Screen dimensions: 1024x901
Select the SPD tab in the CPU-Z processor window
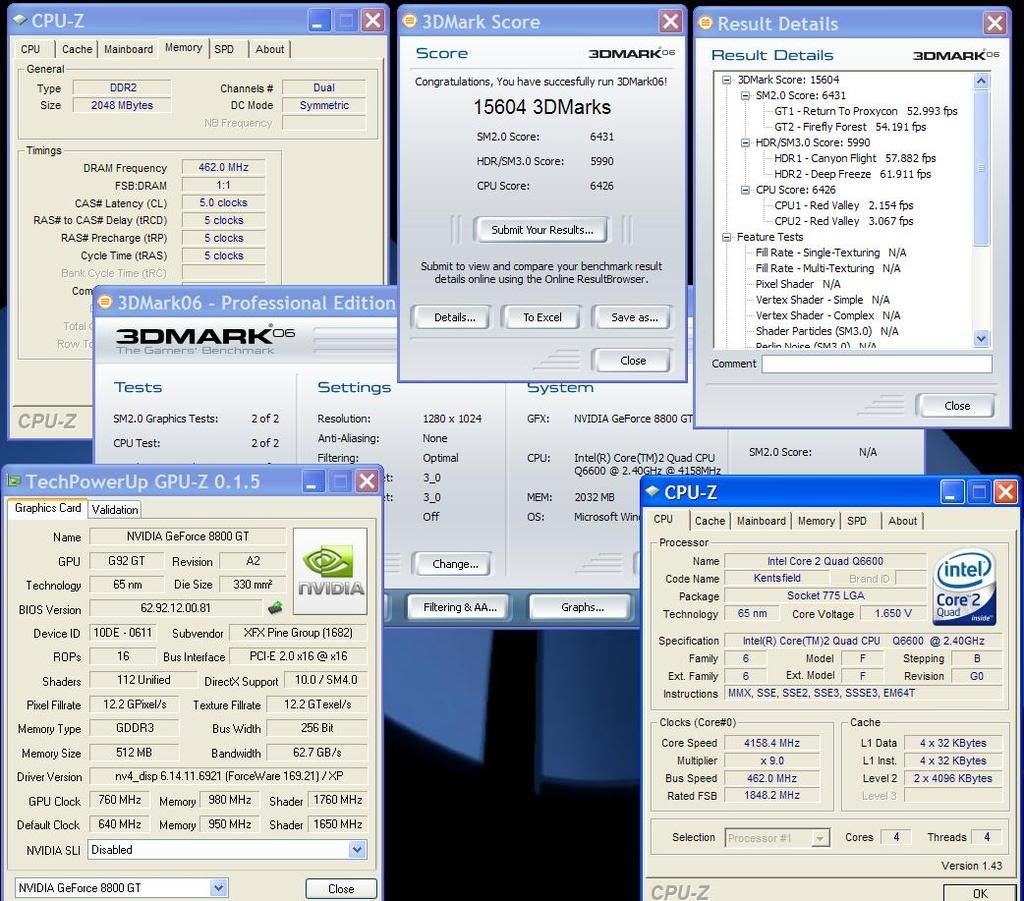[857, 520]
